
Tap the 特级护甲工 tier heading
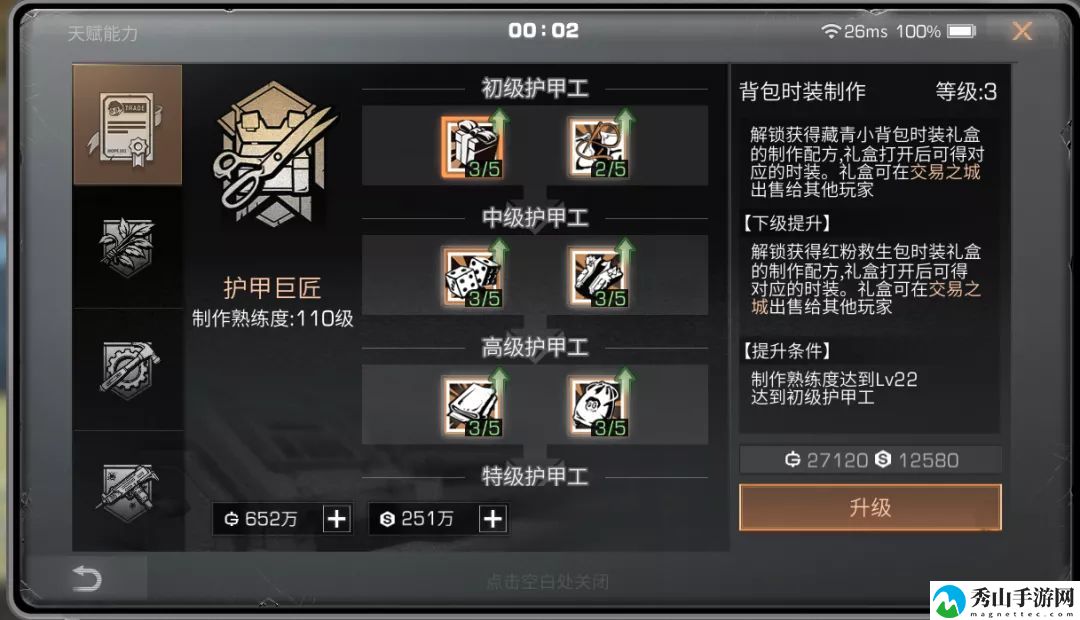[x=534, y=476]
